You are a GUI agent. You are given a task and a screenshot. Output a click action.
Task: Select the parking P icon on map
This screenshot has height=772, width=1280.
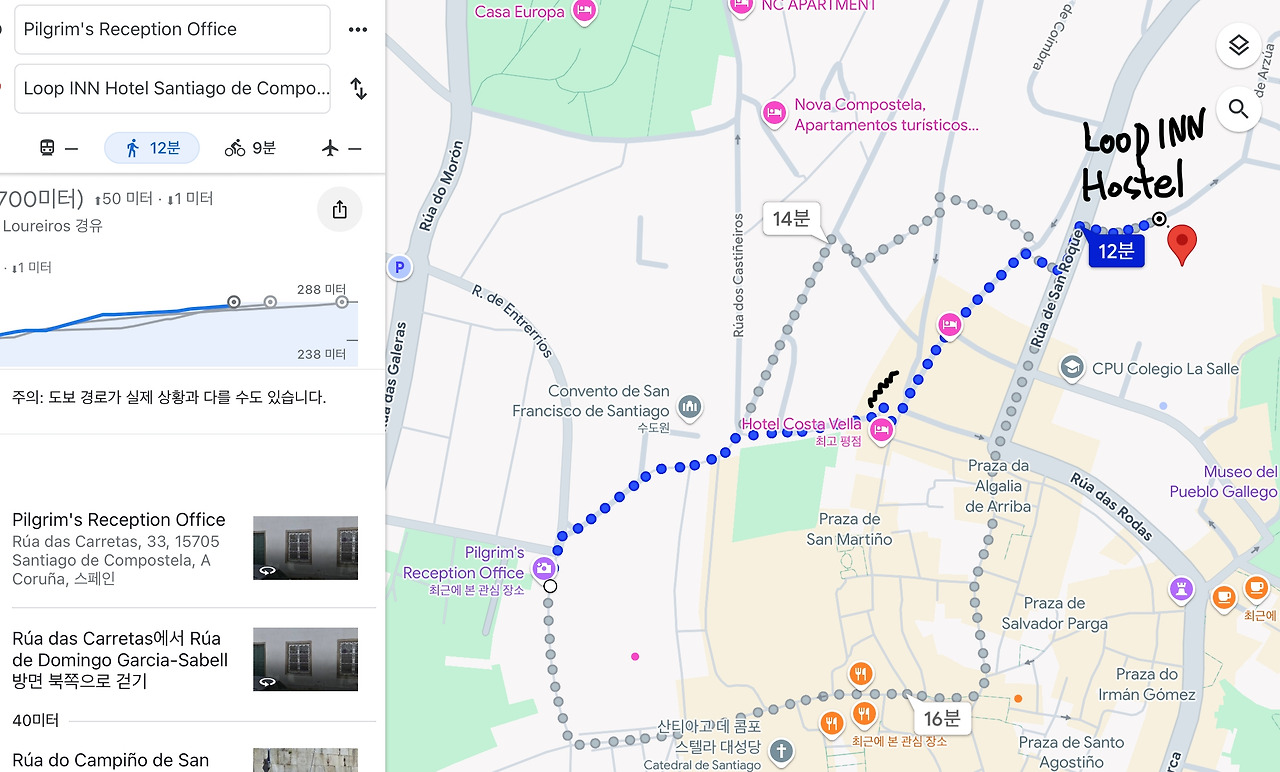[399, 267]
